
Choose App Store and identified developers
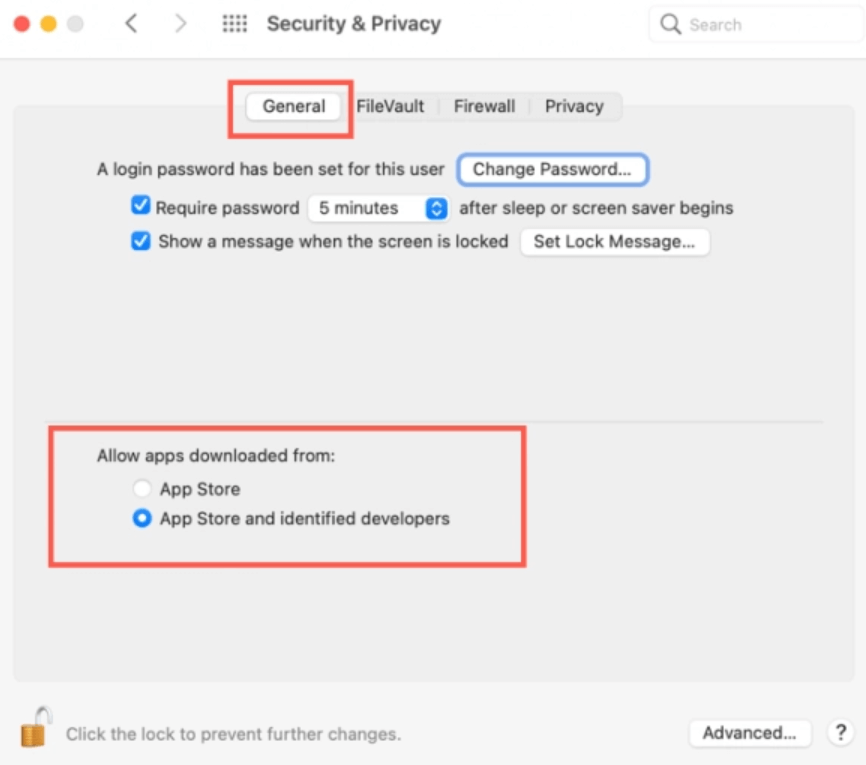click(142, 519)
